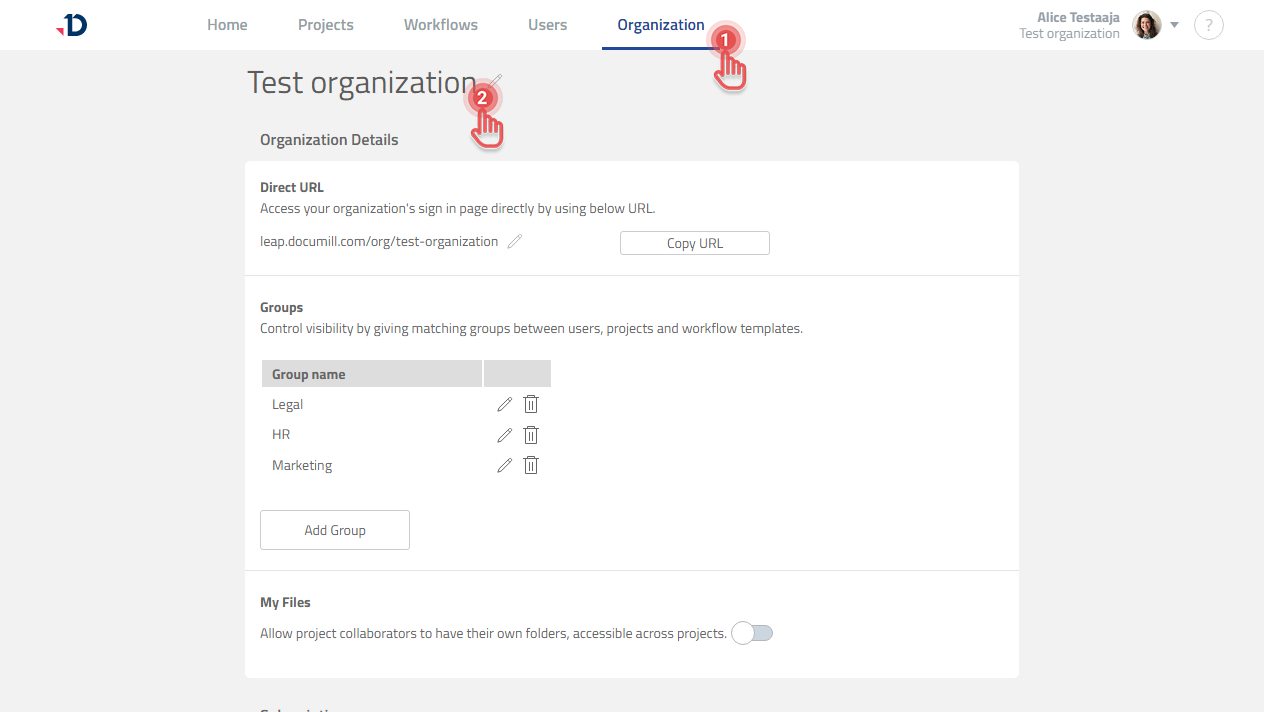This screenshot has width=1264, height=712.
Task: Delete the Marketing group with the trash icon
Action: 530,464
